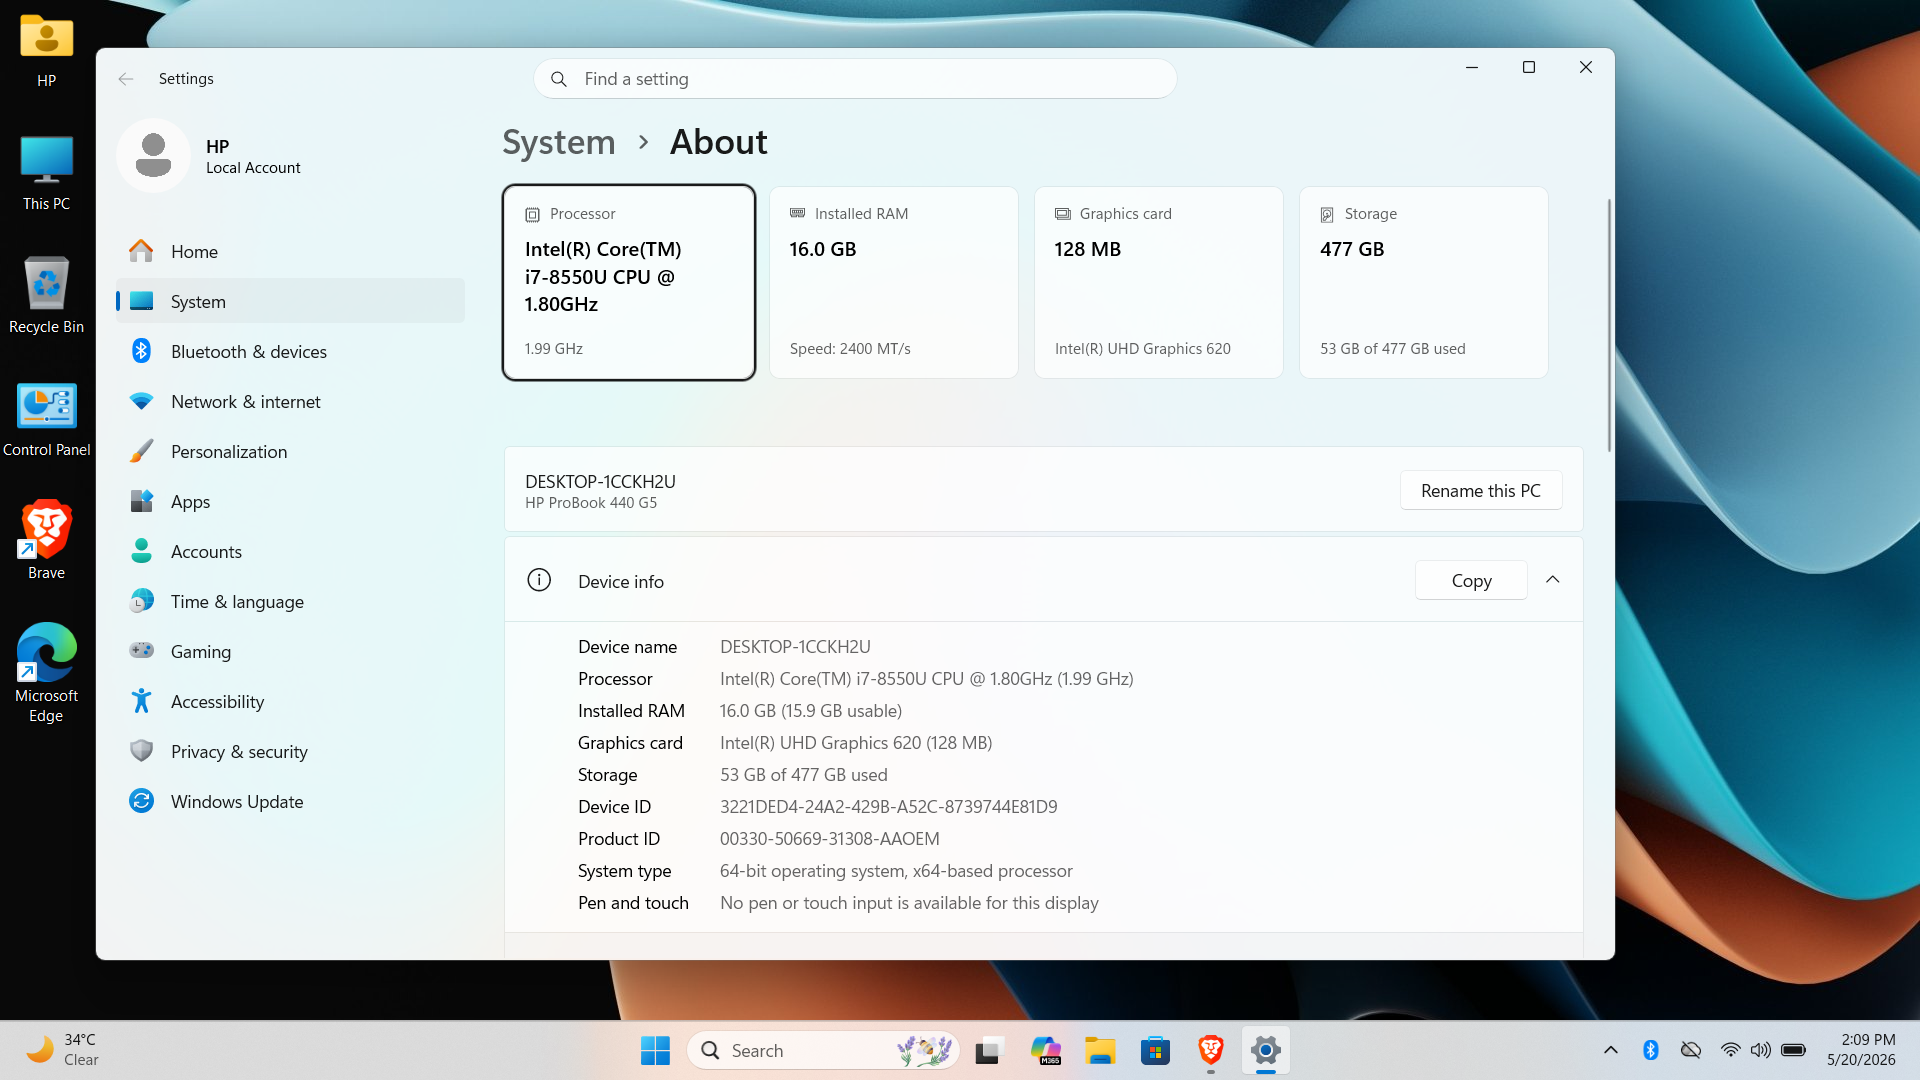Go to Home in Settings sidebar

[x=290, y=252]
